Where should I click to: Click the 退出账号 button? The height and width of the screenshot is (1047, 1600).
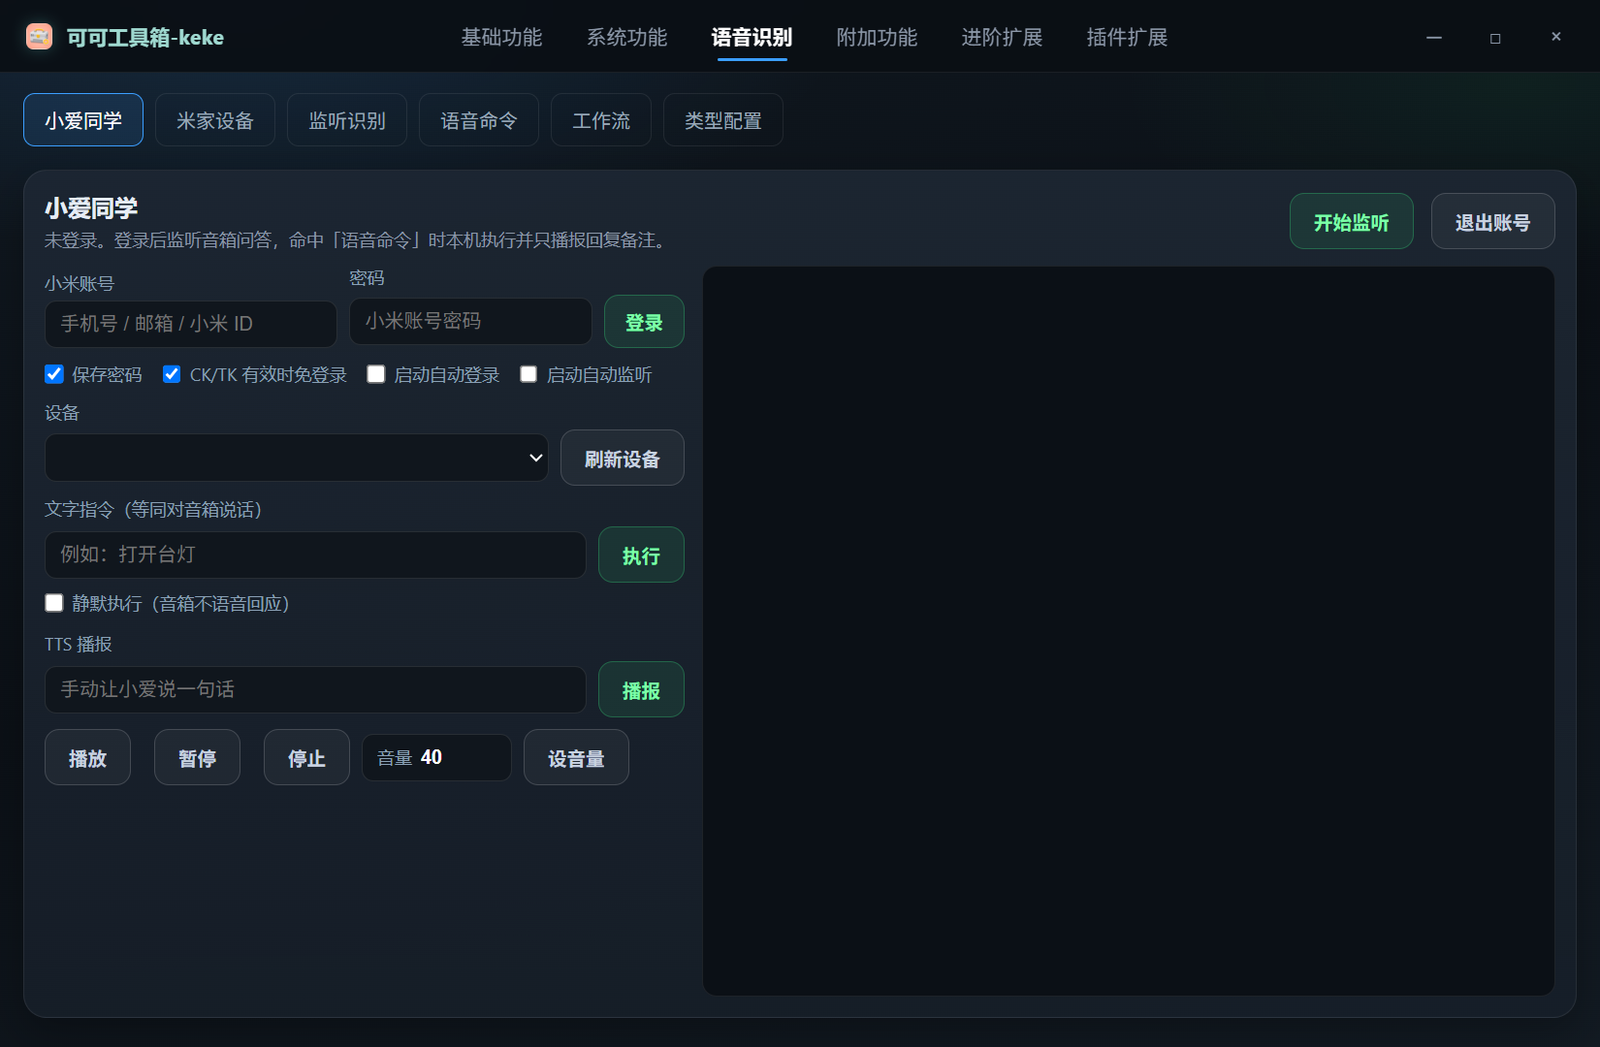click(x=1493, y=222)
